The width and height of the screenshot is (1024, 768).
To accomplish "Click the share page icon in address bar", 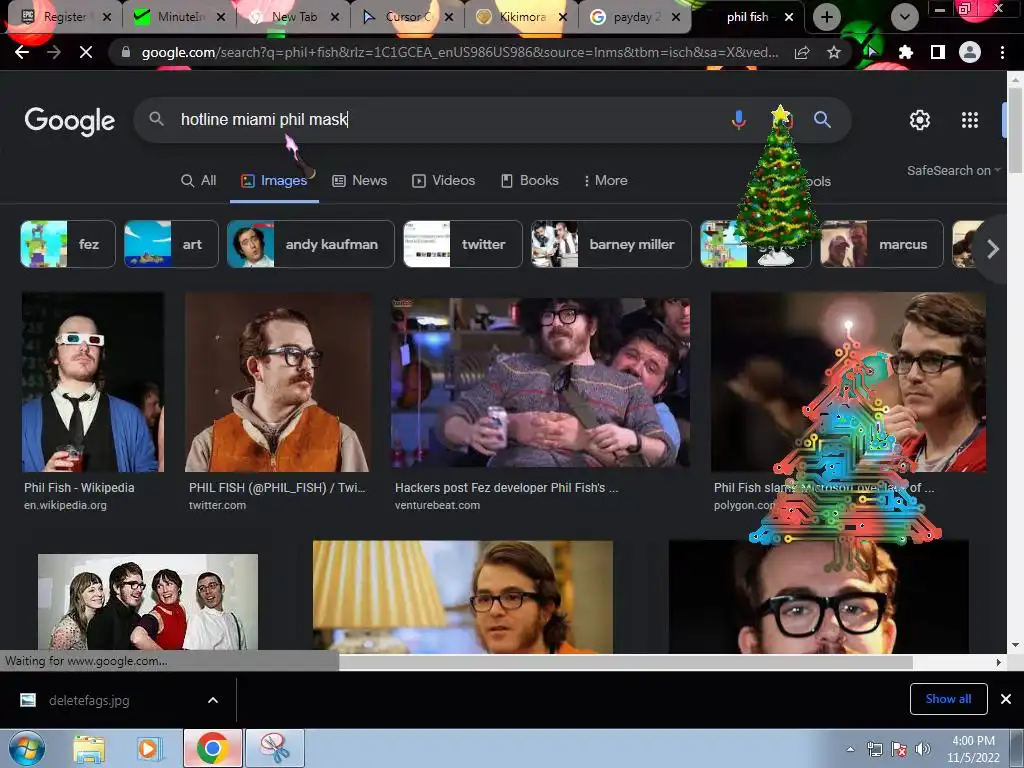I will pyautogui.click(x=802, y=52).
